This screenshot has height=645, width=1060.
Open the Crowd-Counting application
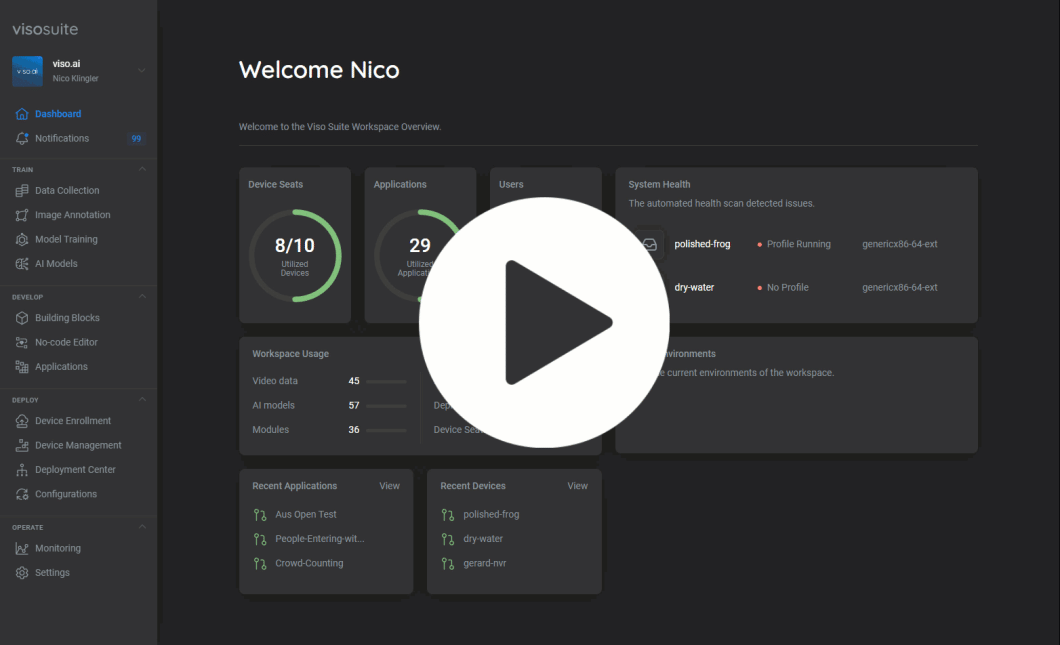(x=309, y=563)
